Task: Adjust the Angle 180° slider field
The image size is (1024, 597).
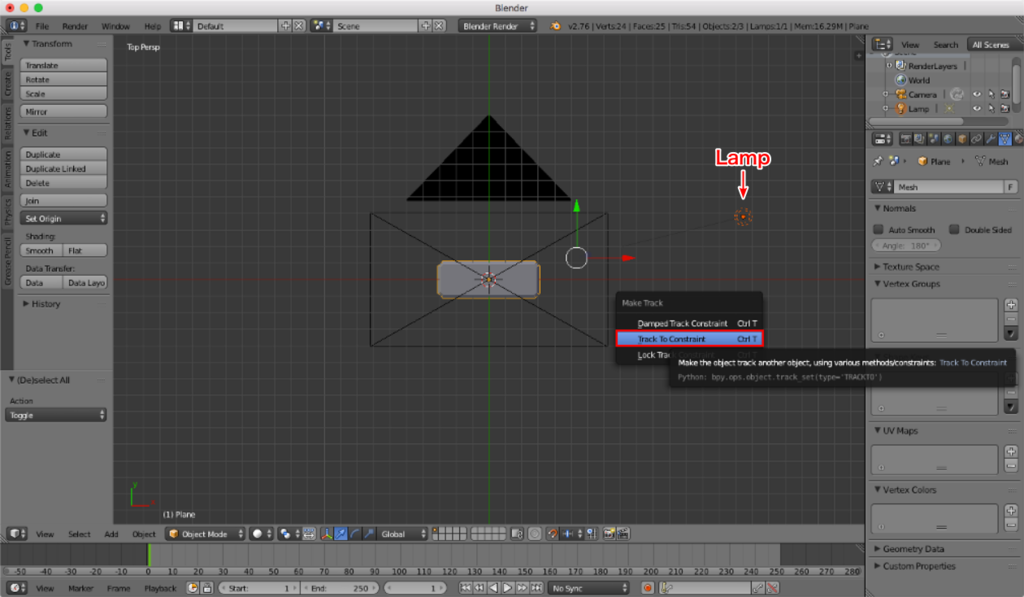Action: (906, 246)
